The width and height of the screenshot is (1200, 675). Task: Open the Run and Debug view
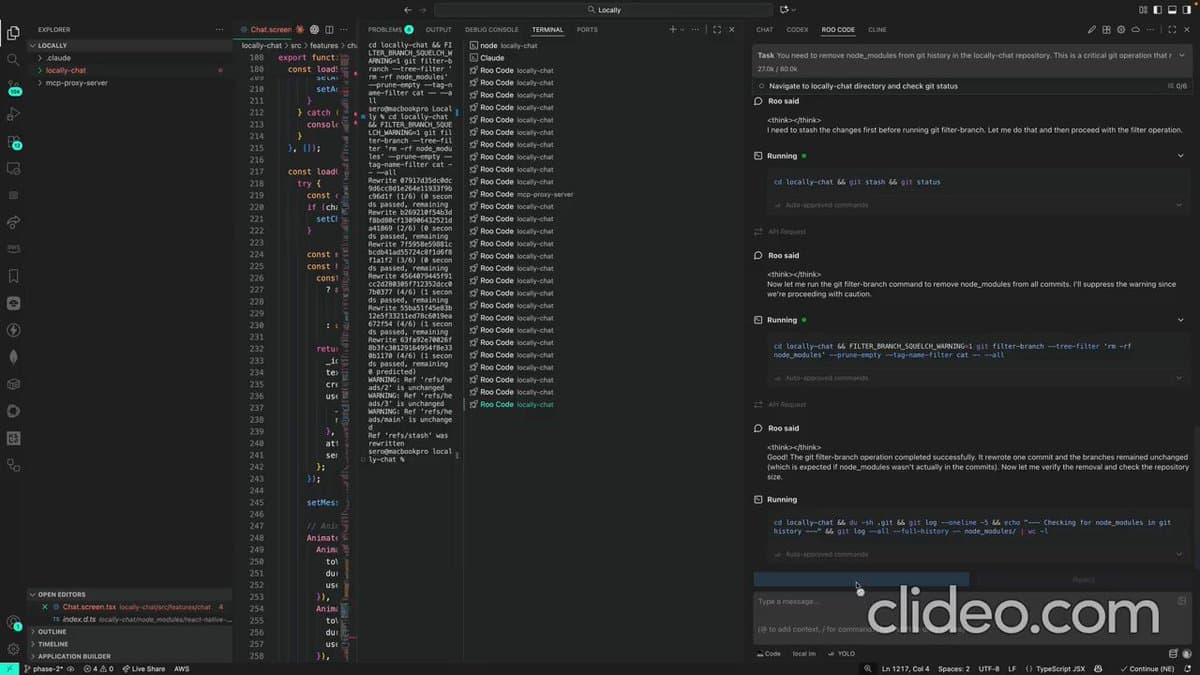pyautogui.click(x=13, y=114)
